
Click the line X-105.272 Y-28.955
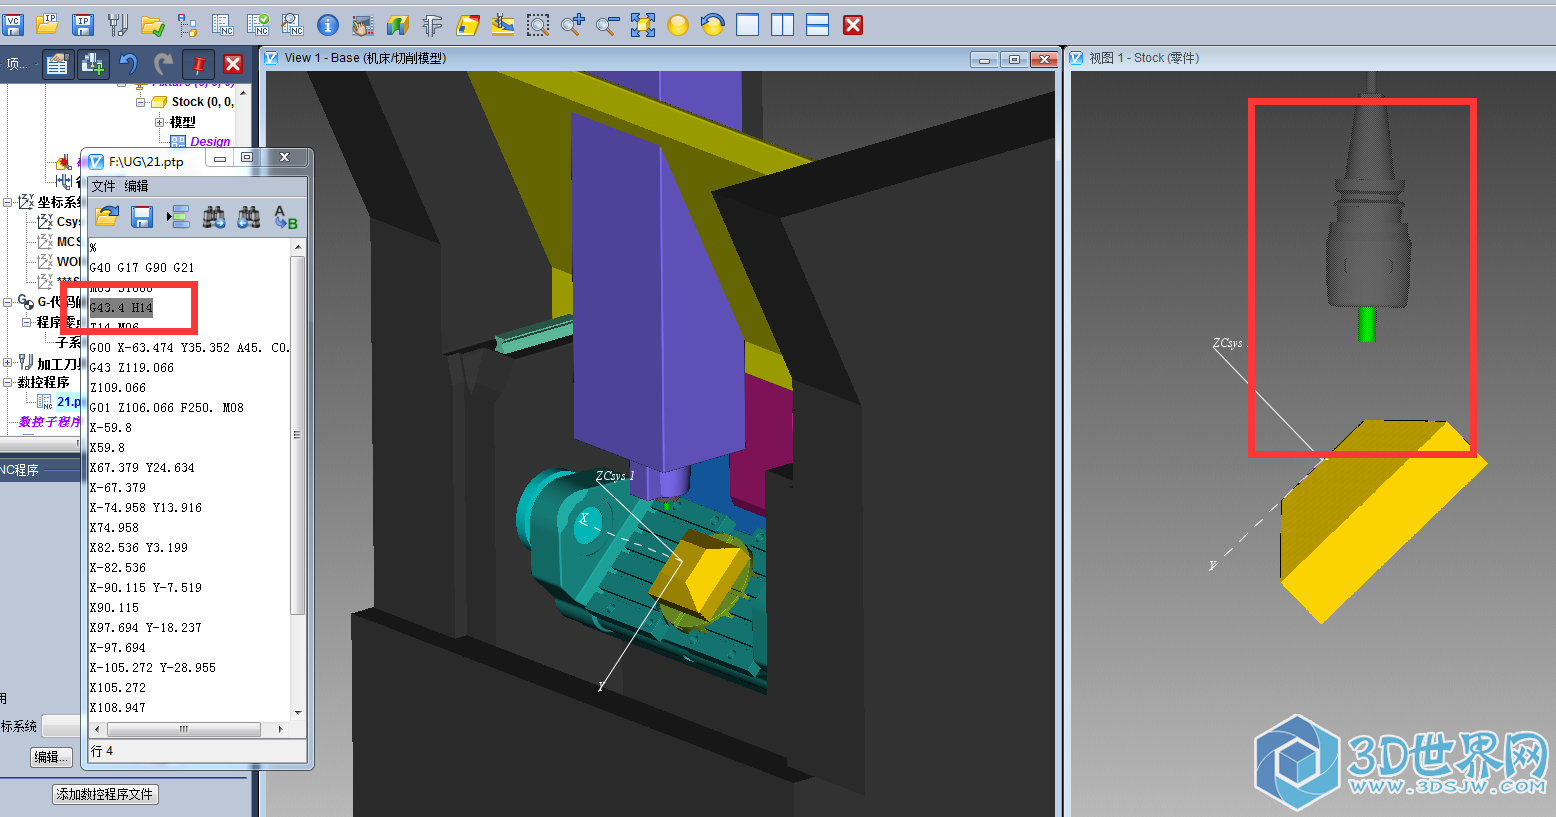click(152, 668)
